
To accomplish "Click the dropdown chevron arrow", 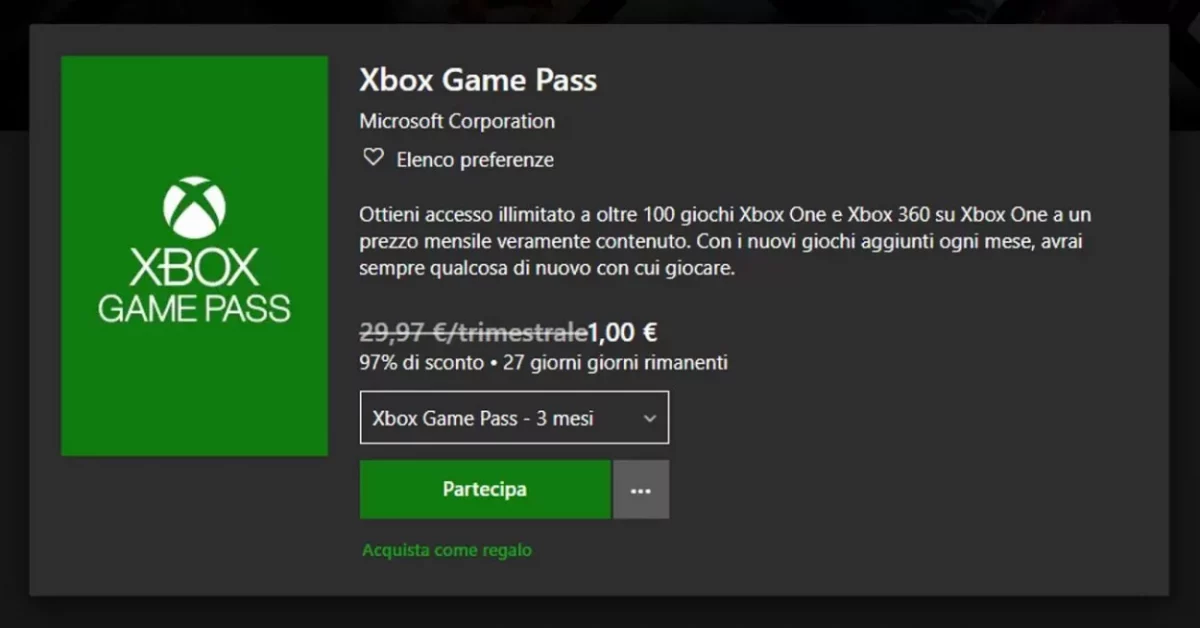I will [649, 418].
